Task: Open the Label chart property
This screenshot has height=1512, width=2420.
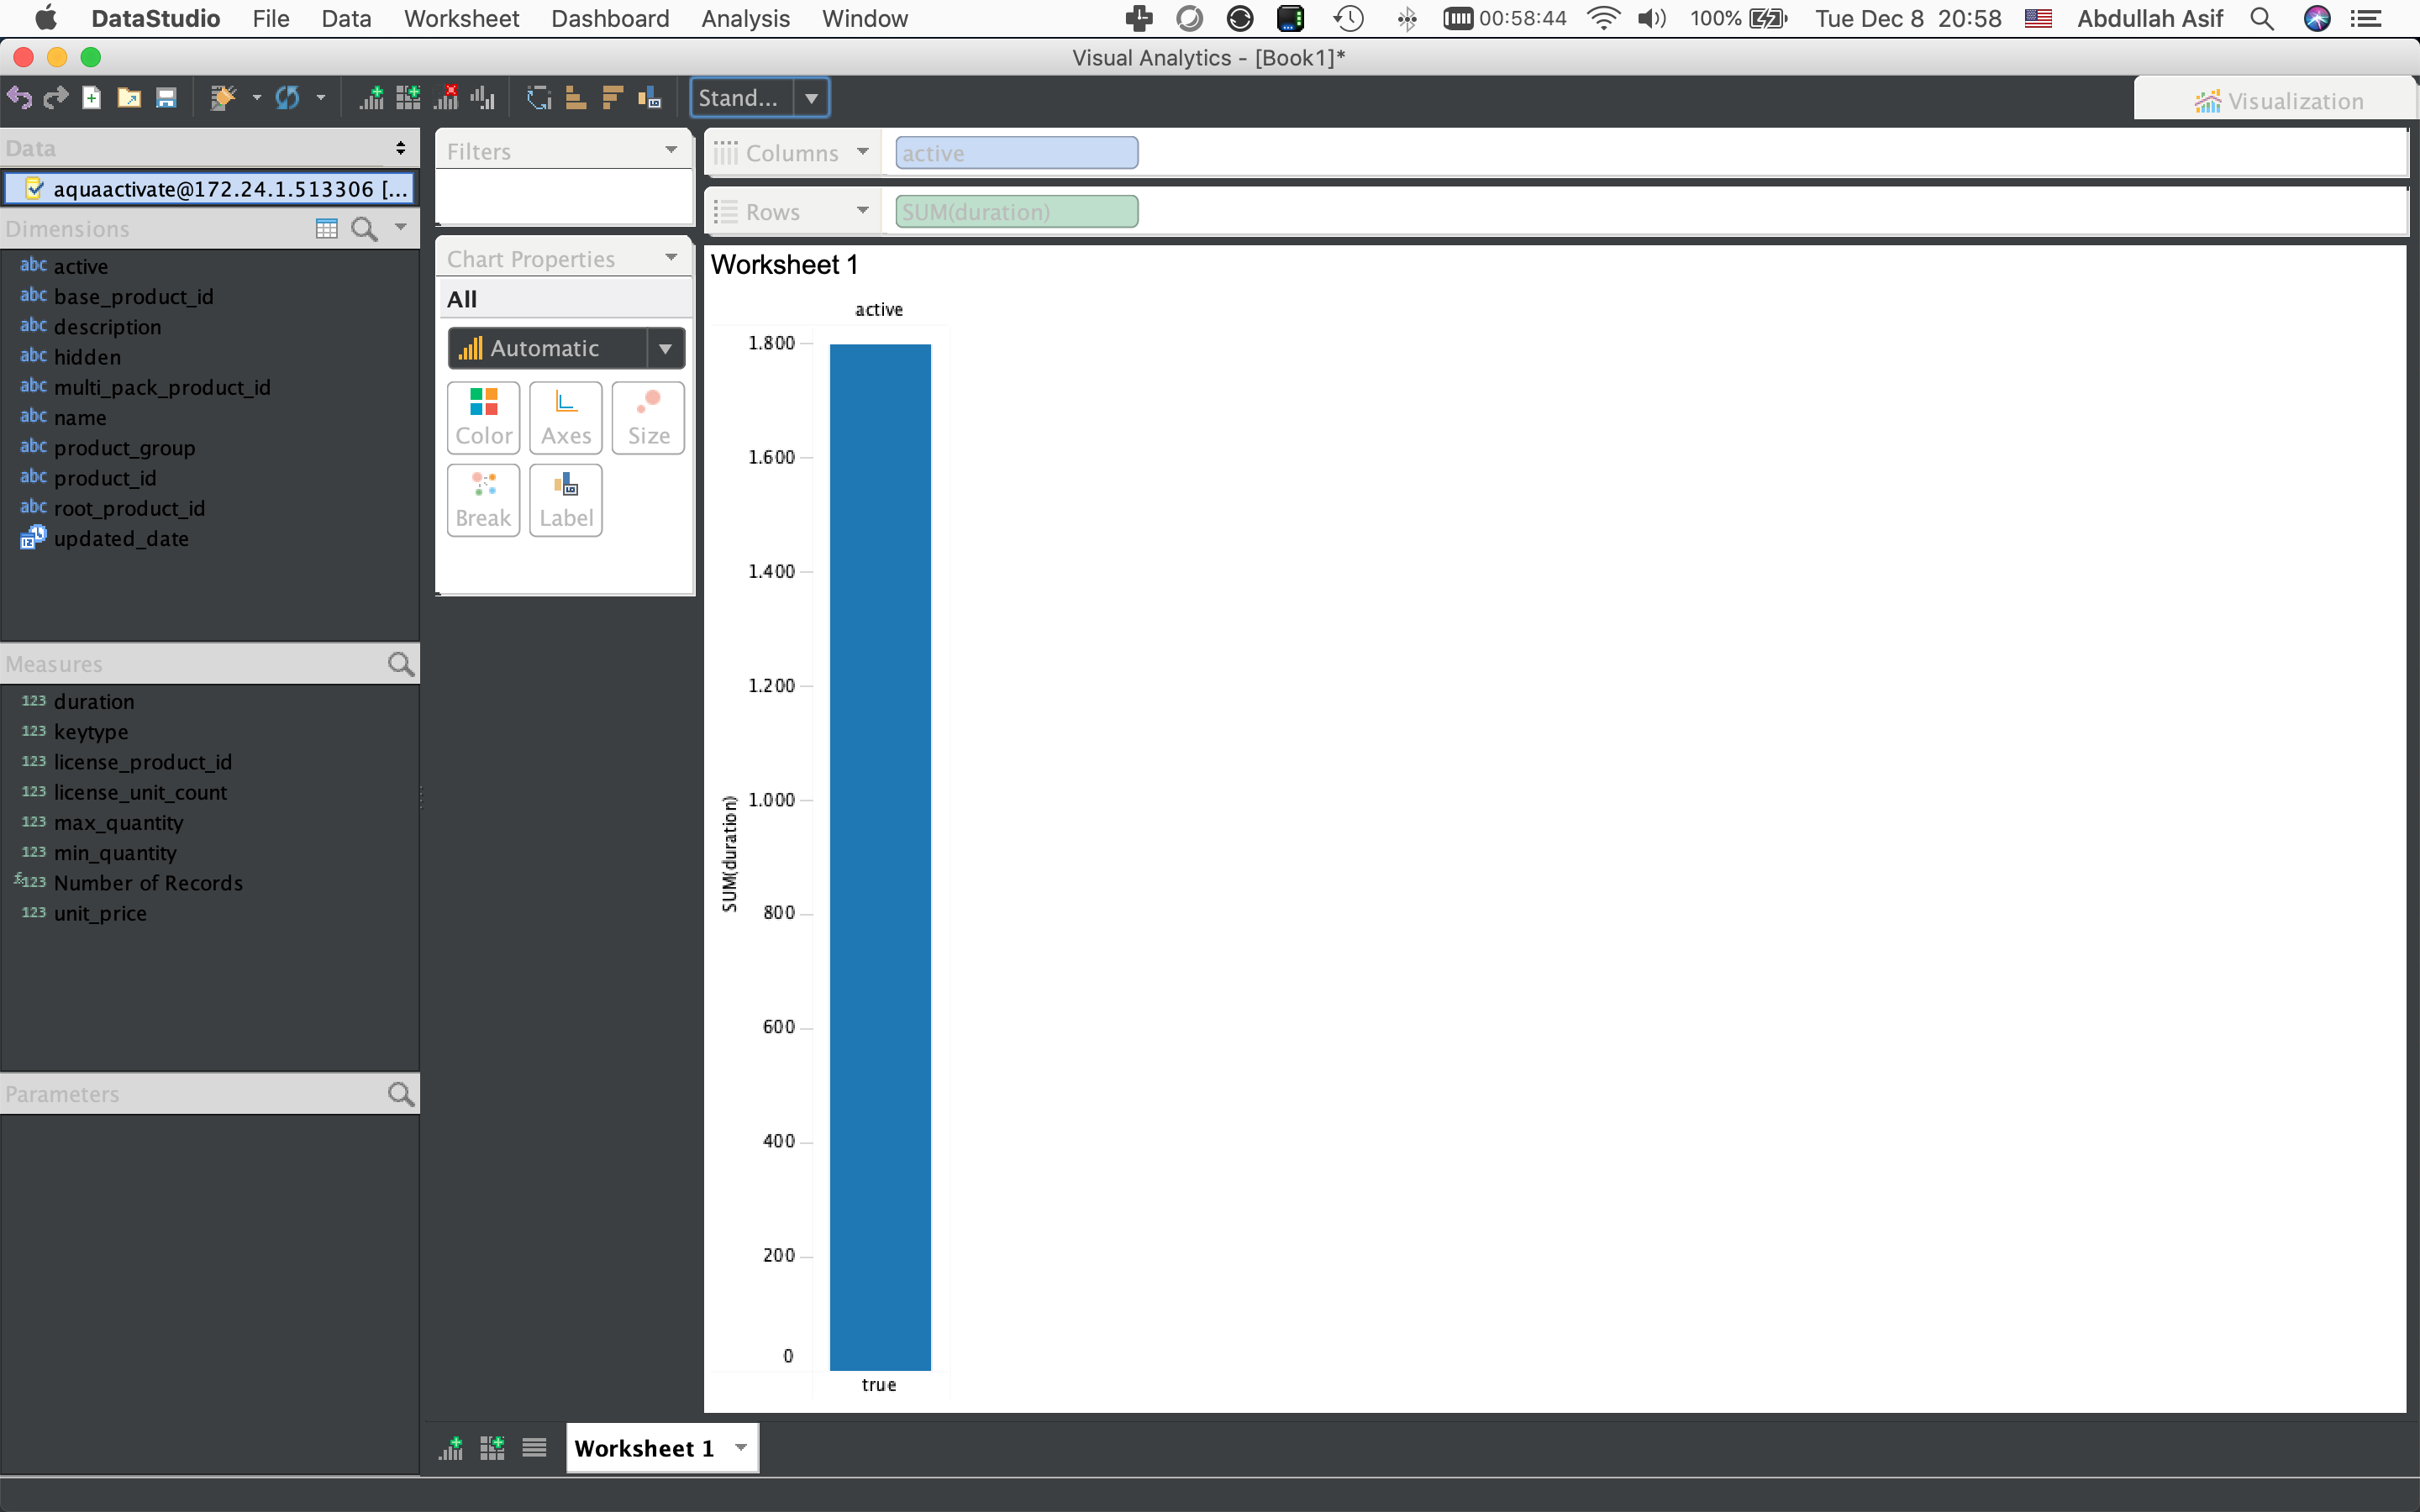Action: coord(566,500)
